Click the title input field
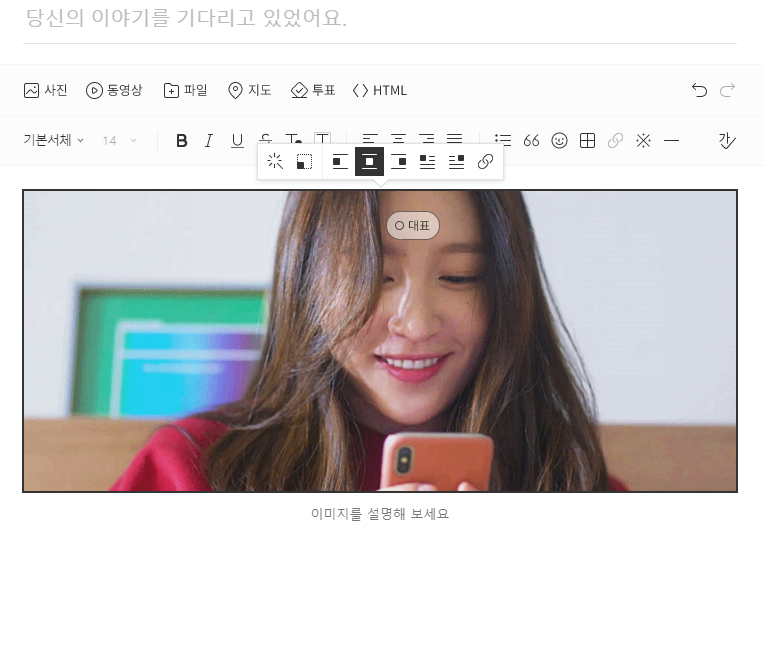Screen dimensions: 764x659 pyautogui.click(x=380, y=19)
